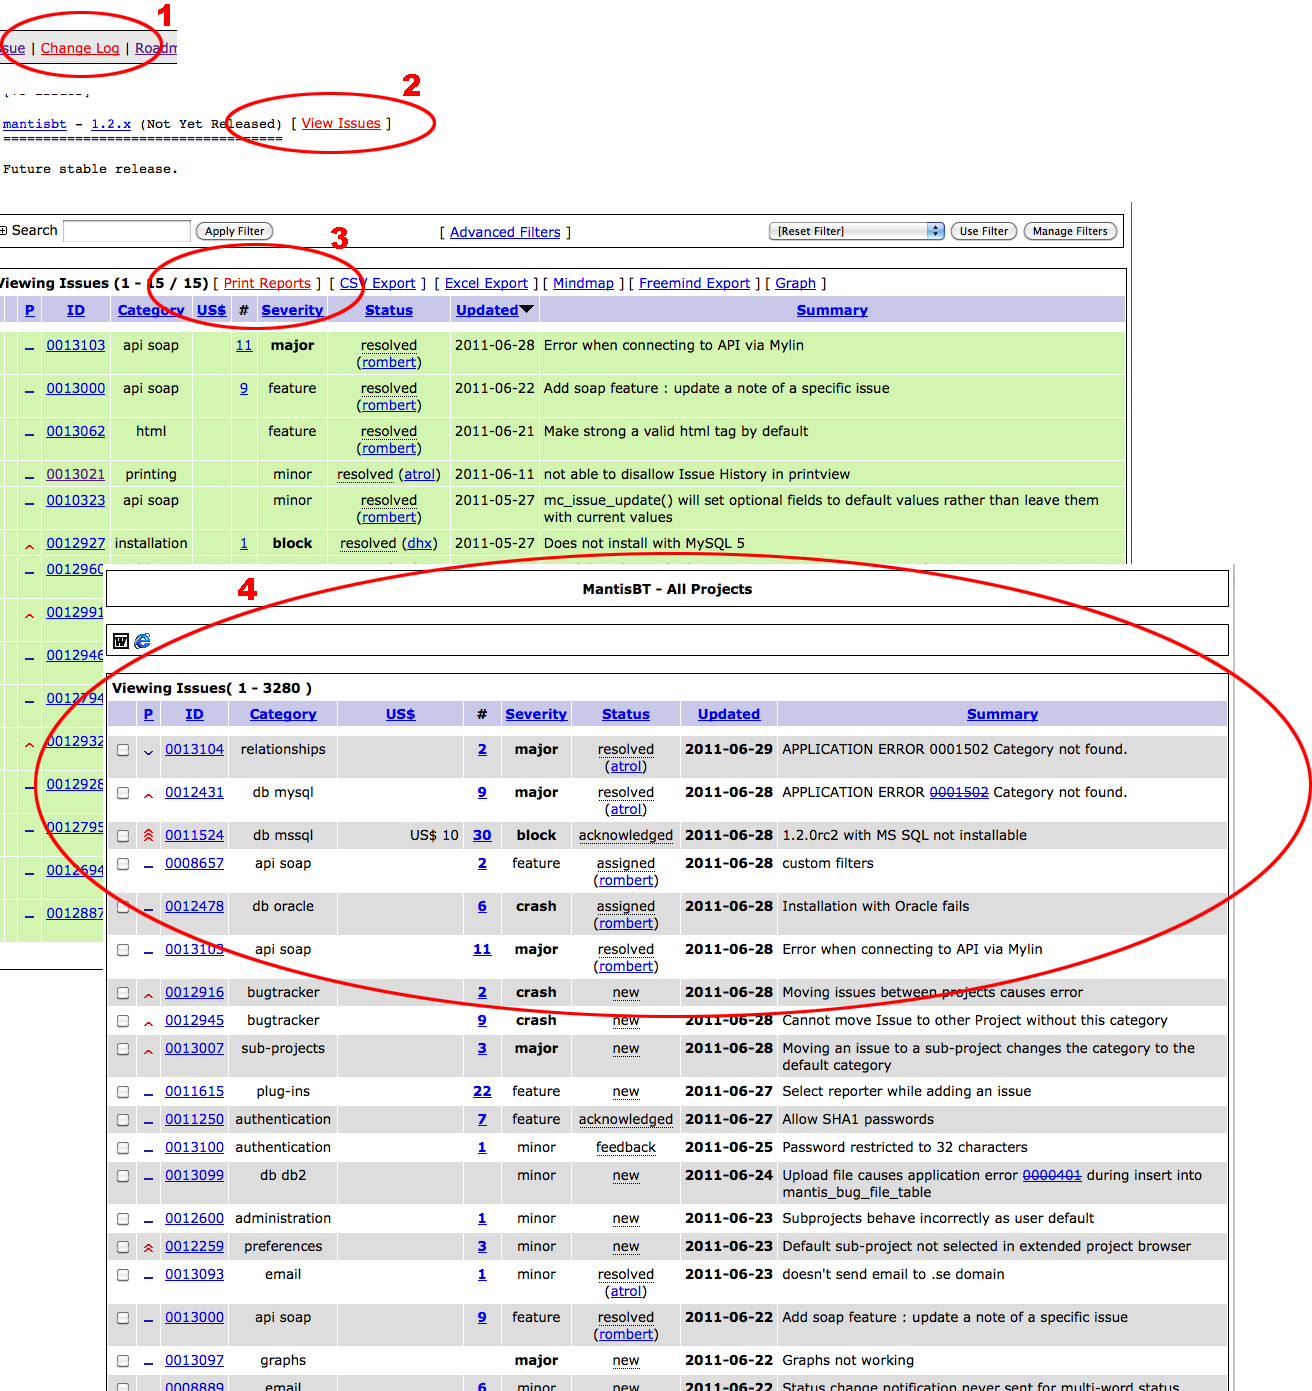The image size is (1312, 1391).
Task: Check the box for issue 0013007
Action: pos(123,1049)
